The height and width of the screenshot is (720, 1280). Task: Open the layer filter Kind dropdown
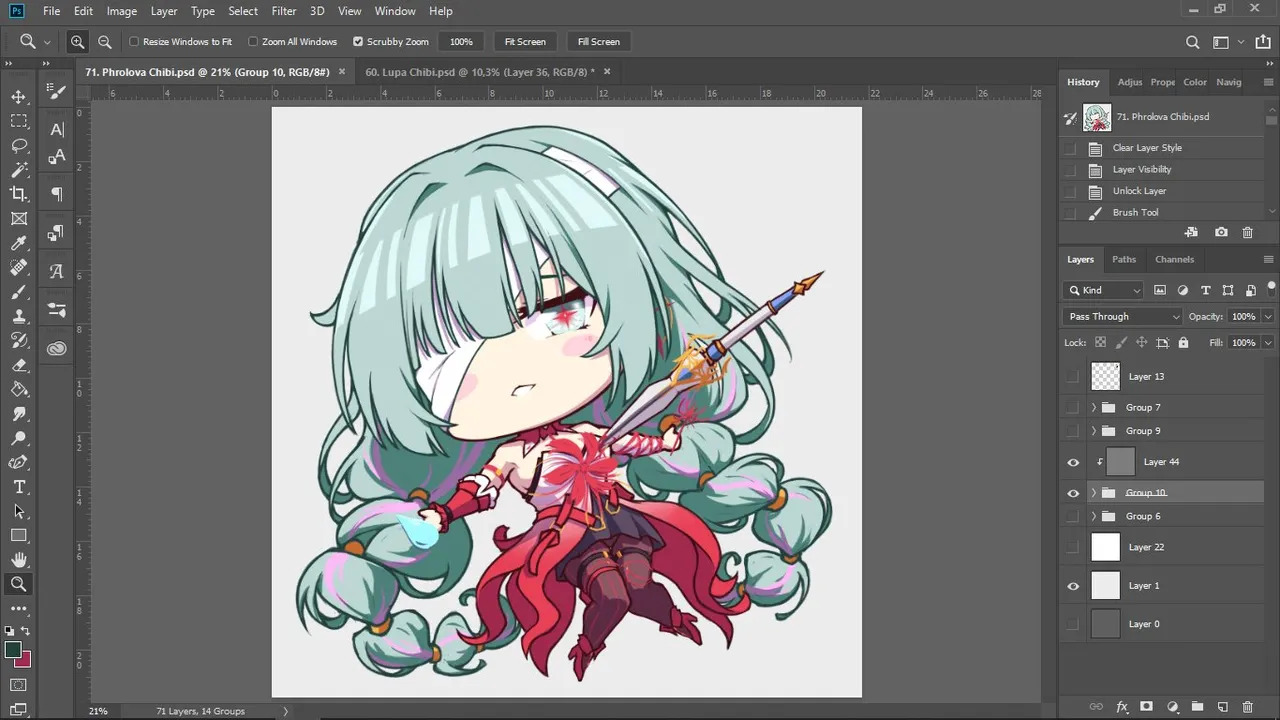[1104, 290]
